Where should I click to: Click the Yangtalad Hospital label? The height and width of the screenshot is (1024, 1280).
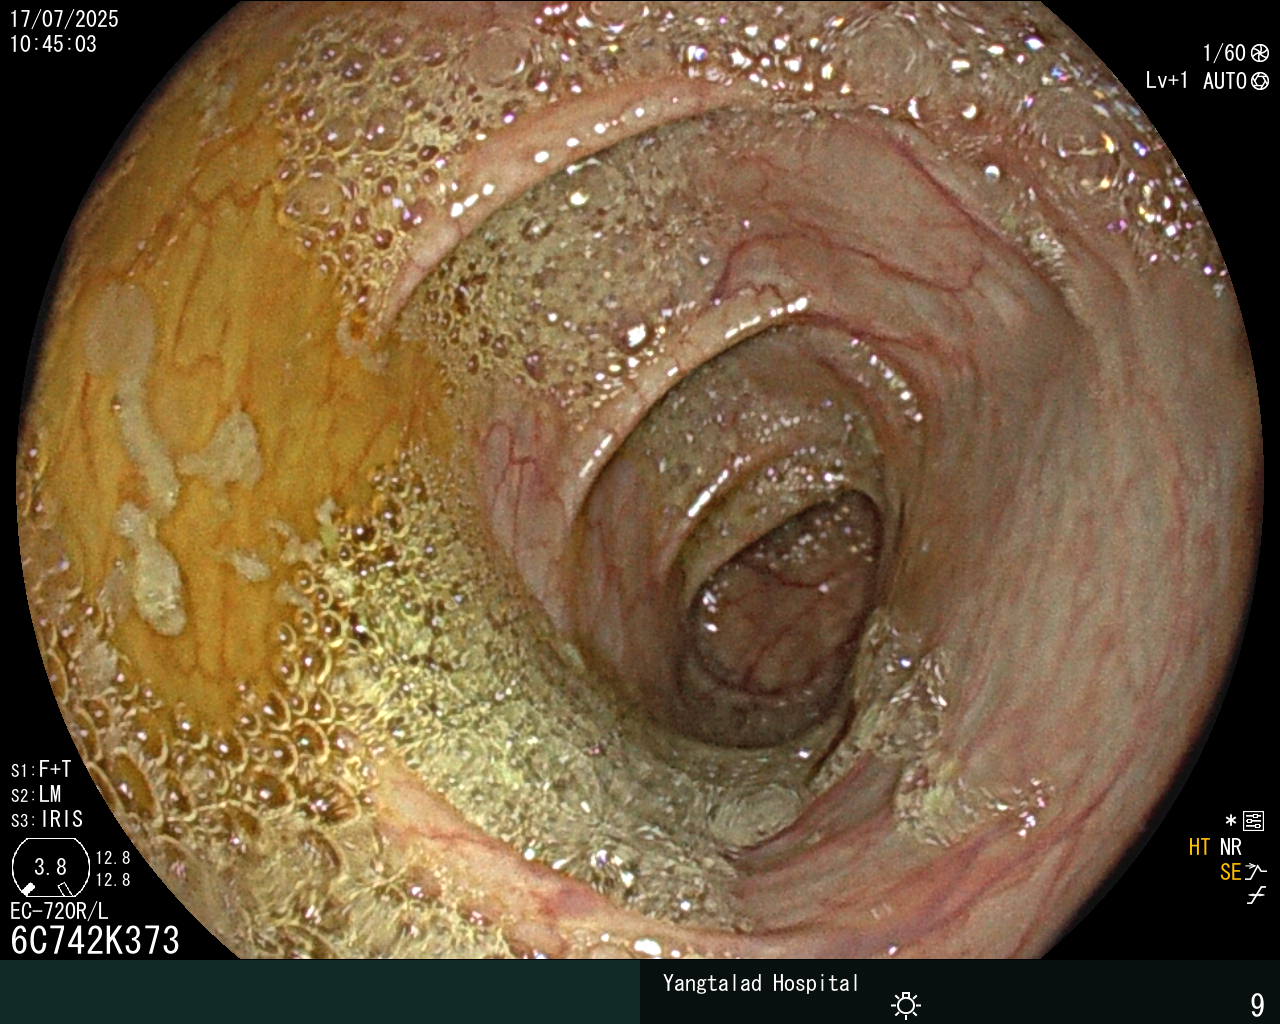tap(761, 983)
